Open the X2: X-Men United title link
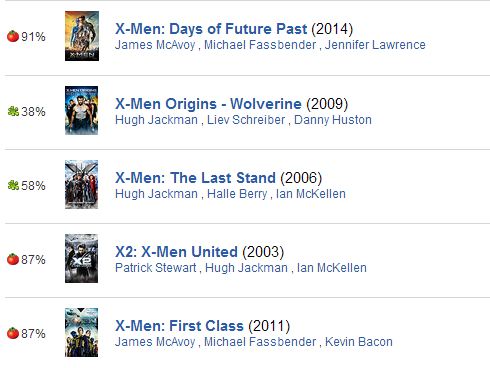Screen dimensions: 490x368 coord(176,252)
